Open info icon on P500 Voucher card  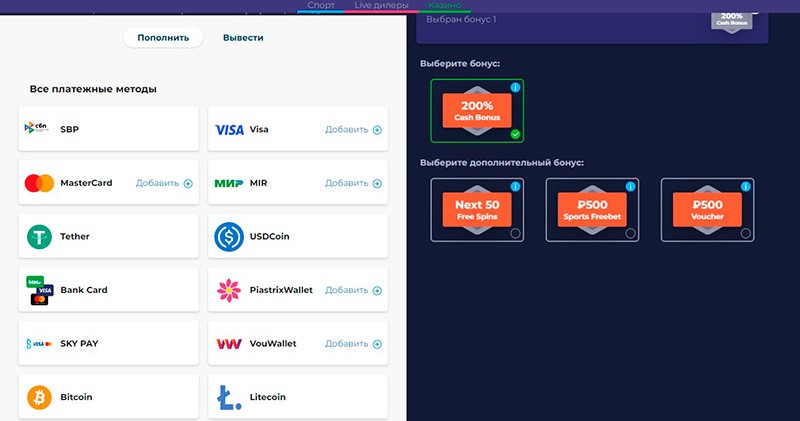[x=746, y=187]
